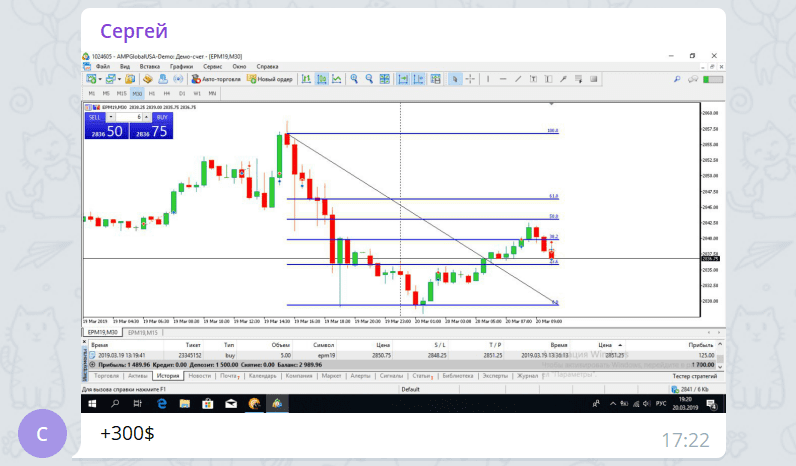Switch to the D1 timeframe
796x466 pixels.
[x=182, y=93]
